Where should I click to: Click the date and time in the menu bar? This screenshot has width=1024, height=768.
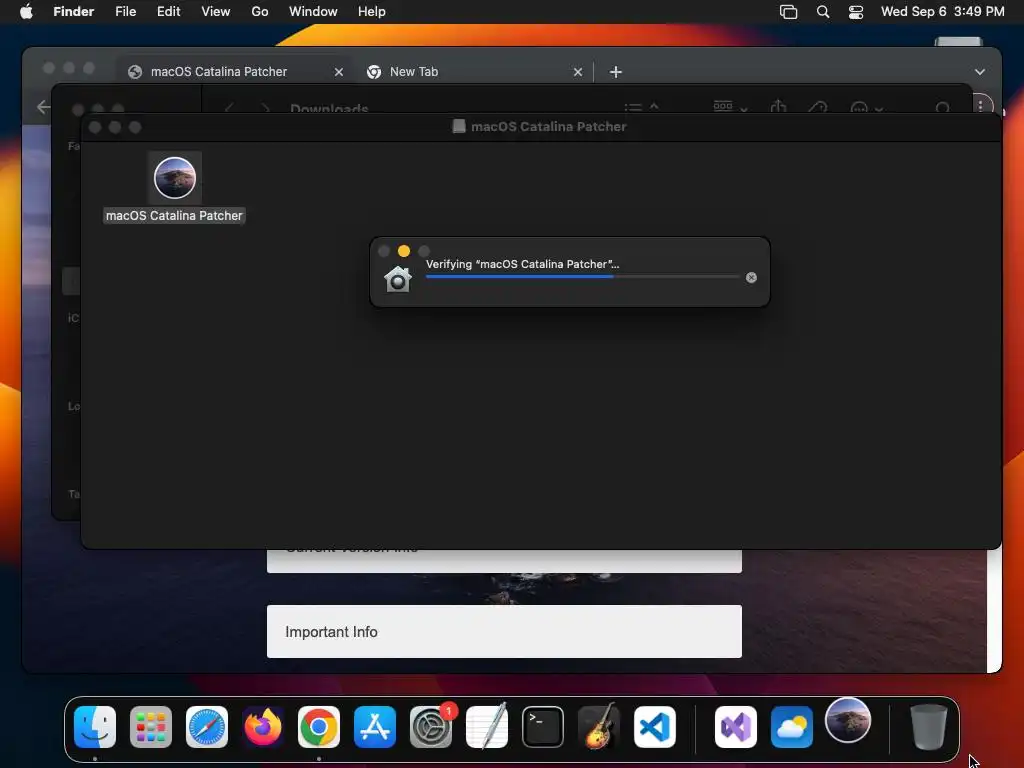point(942,11)
